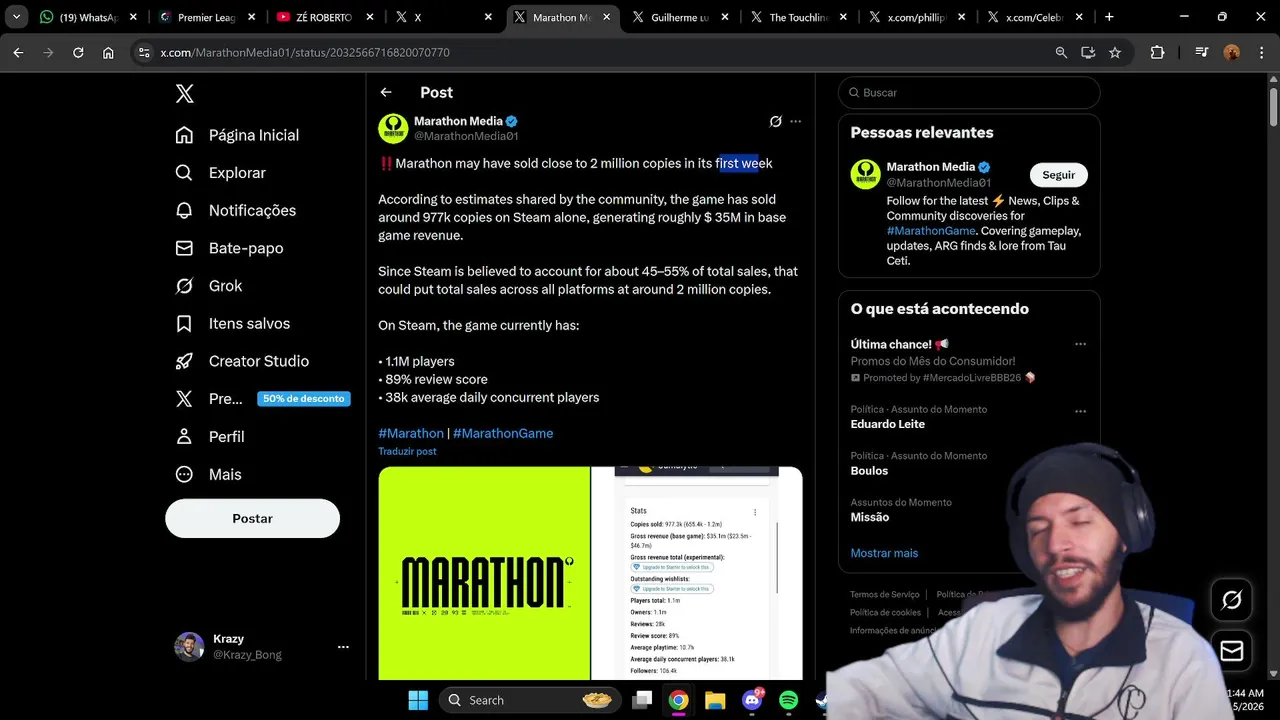Click the Buscar search field
Image resolution: width=1280 pixels, height=720 pixels.
[969, 92]
